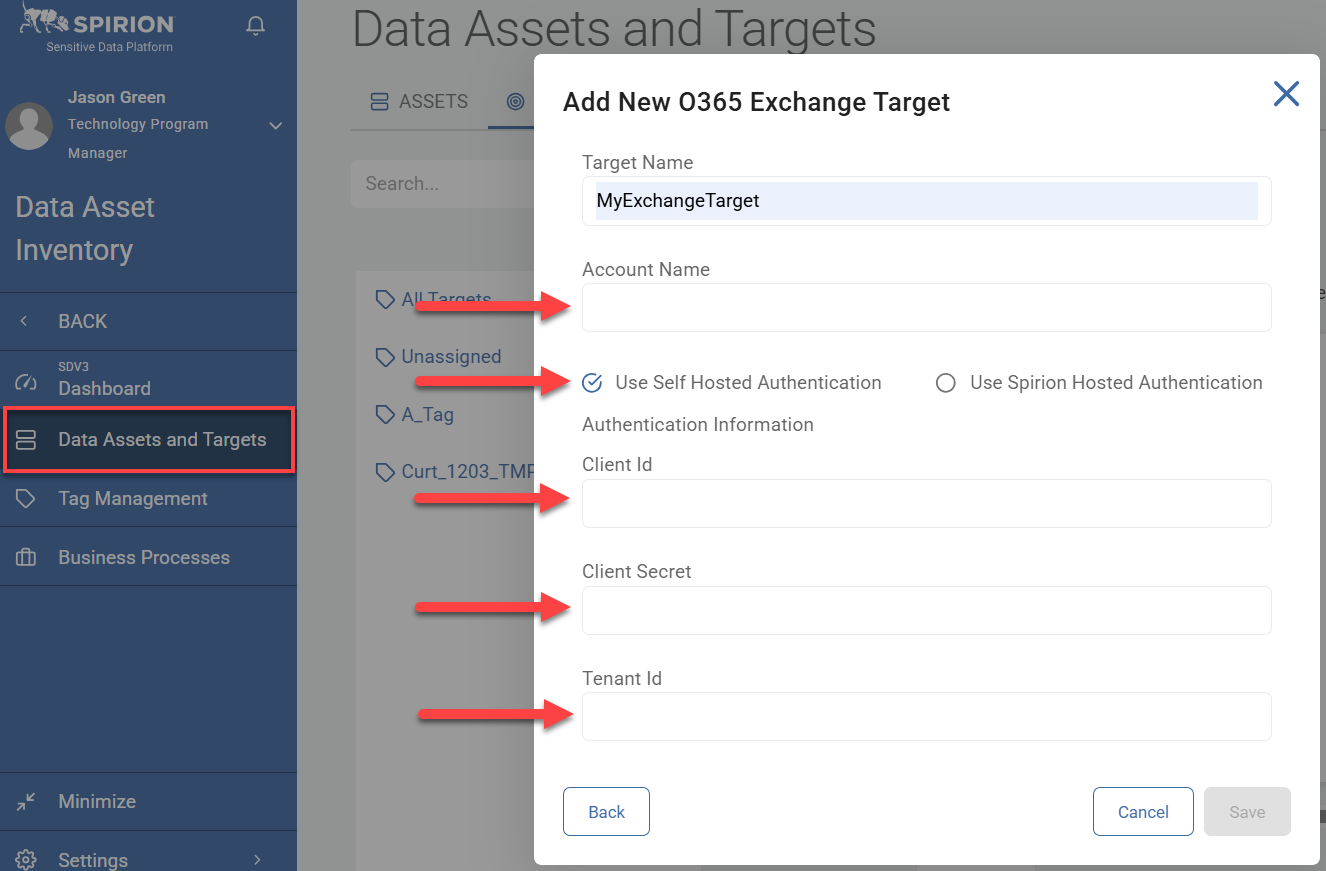Click the notification bell icon
The height and width of the screenshot is (871, 1326).
pyautogui.click(x=256, y=25)
